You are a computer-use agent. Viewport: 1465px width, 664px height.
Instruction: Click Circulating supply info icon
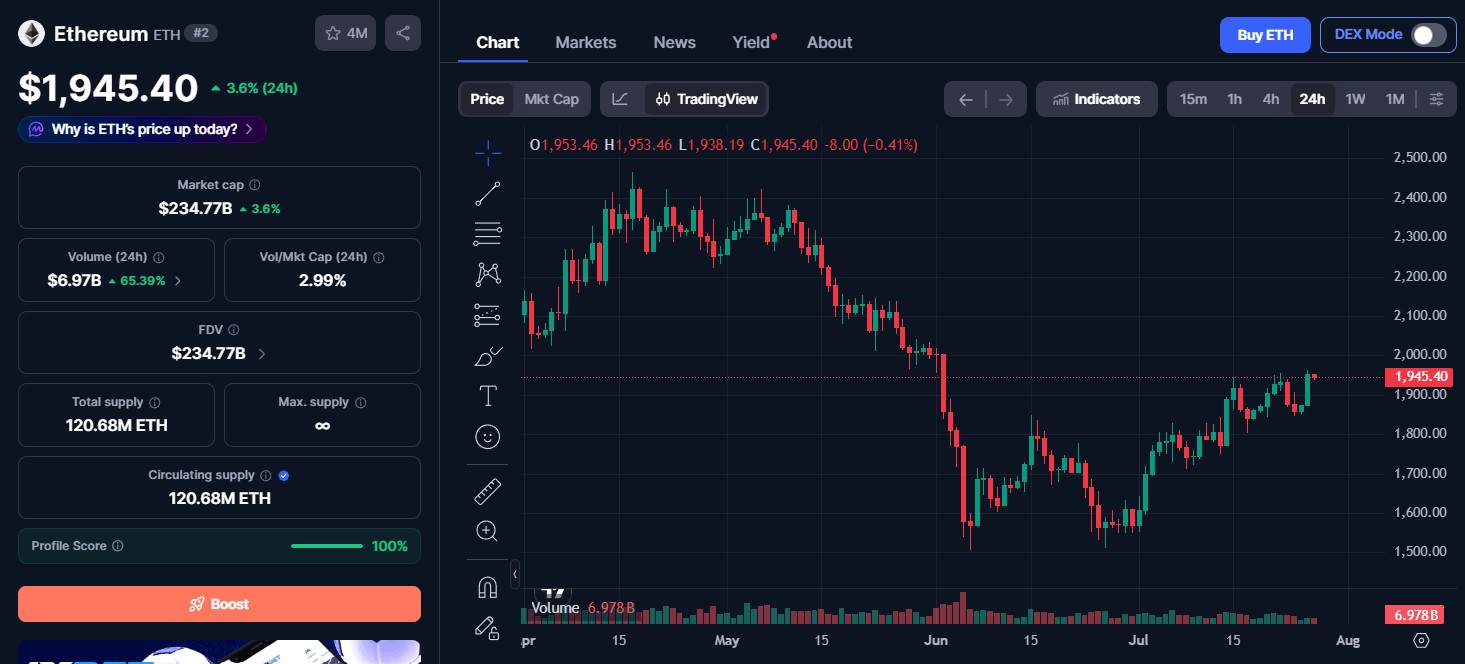click(265, 475)
